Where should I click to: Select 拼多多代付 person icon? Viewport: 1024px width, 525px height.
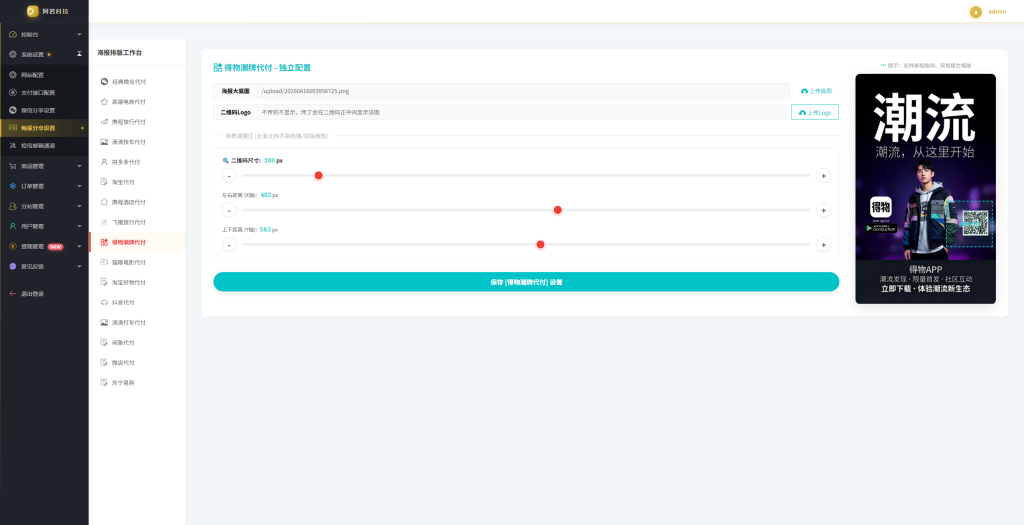point(104,162)
